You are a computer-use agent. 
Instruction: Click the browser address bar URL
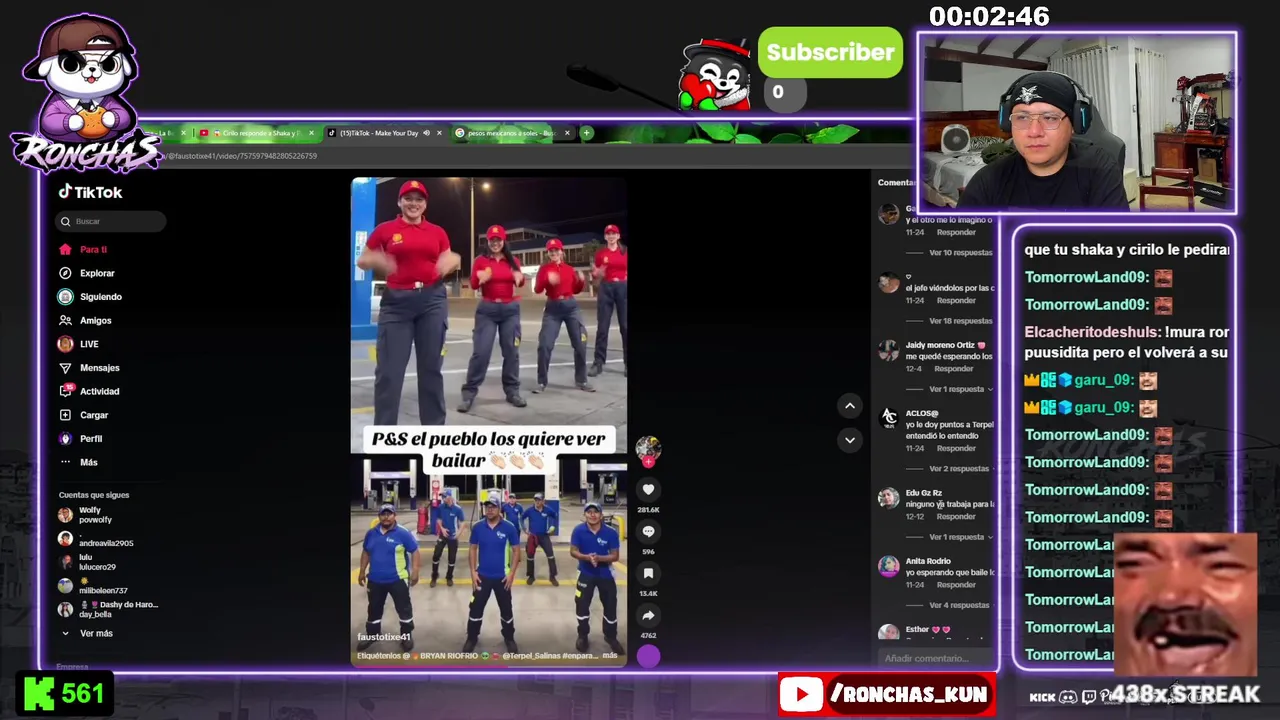click(242, 156)
